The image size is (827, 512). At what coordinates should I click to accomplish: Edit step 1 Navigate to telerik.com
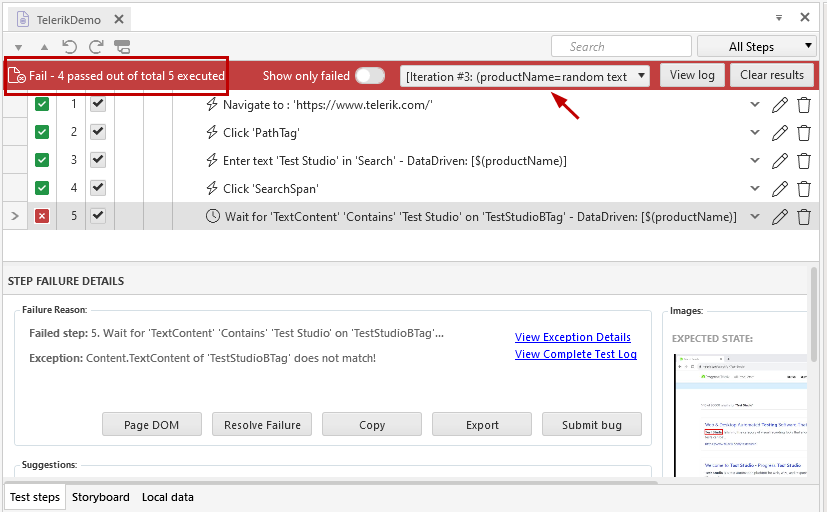tap(780, 105)
